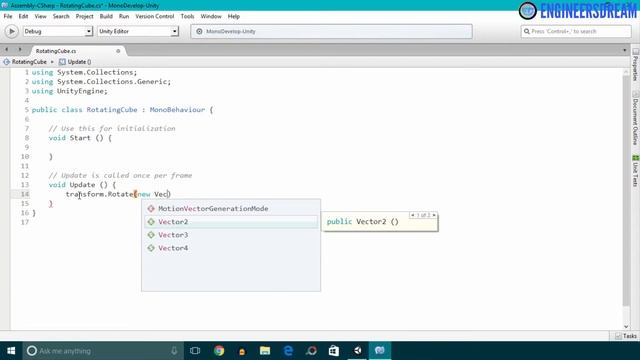640x360 pixels.
Task: Open the Tasks pad in status bar
Action: [x=626, y=336]
